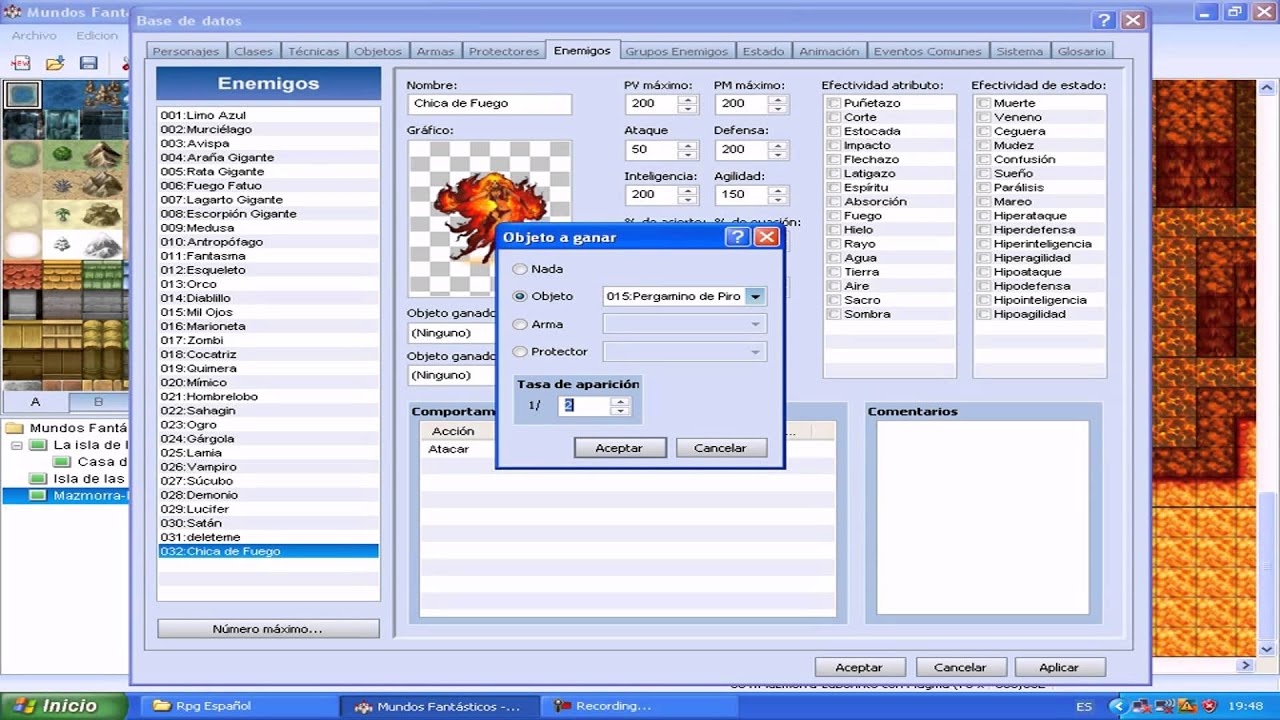Toggle the Muerte state checkbox
This screenshot has width=1280, height=720.
[984, 103]
